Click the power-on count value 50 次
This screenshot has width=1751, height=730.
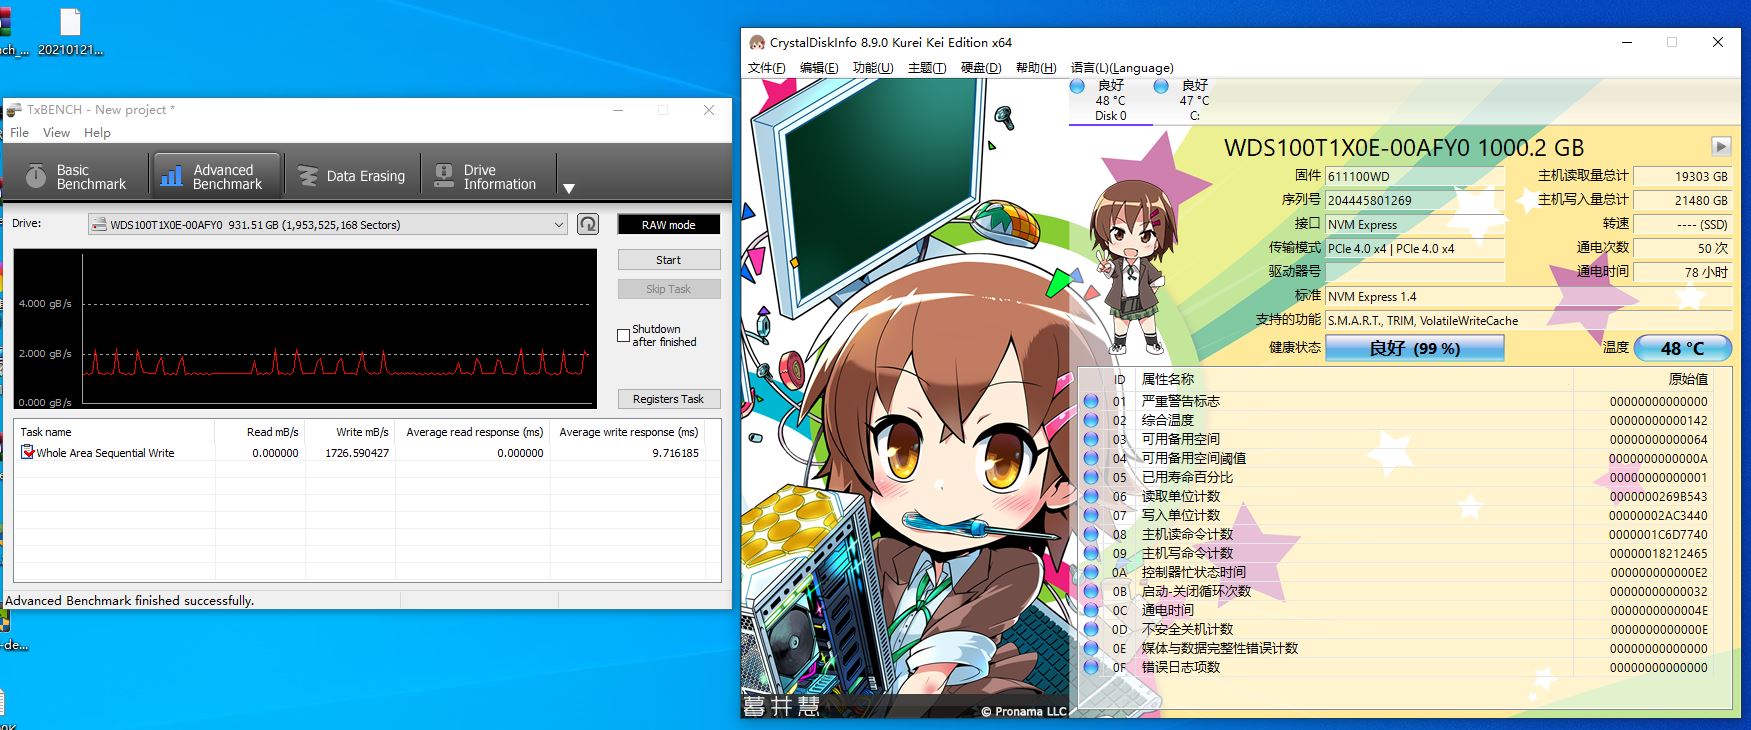(1682, 248)
